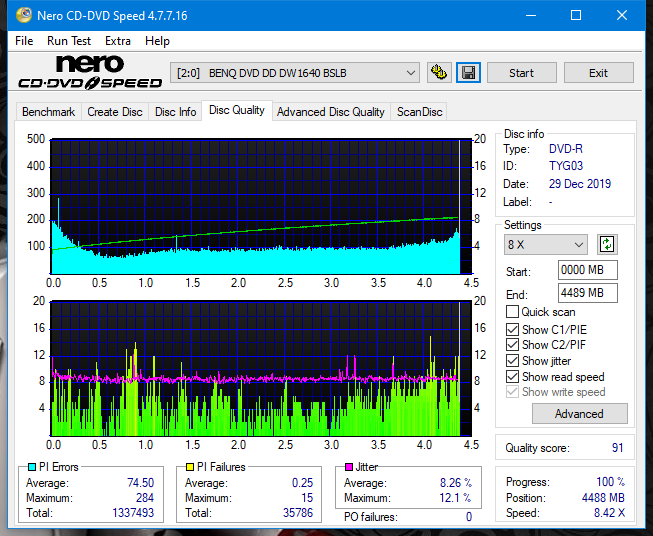Click the PO failures value 0
The height and width of the screenshot is (536, 653).
469,517
